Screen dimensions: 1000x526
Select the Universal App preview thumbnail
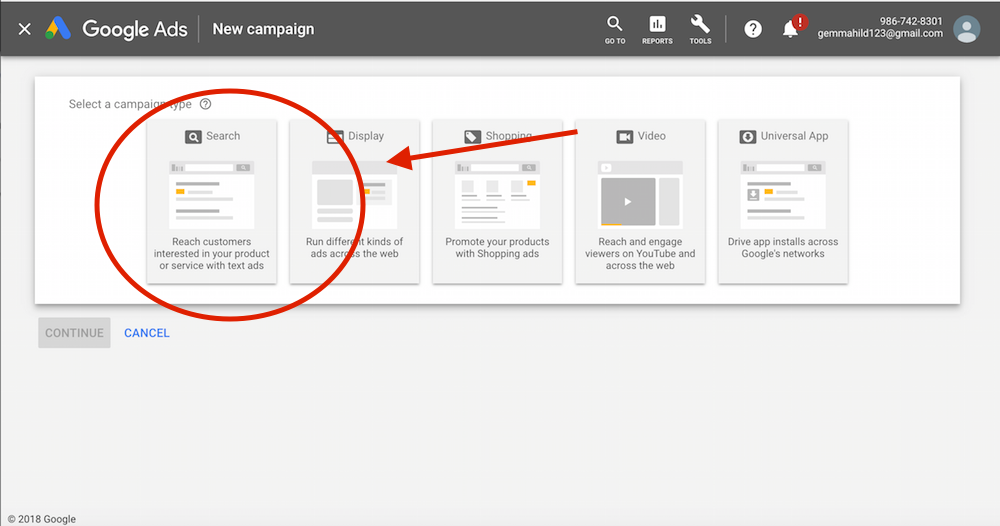[x=783, y=195]
